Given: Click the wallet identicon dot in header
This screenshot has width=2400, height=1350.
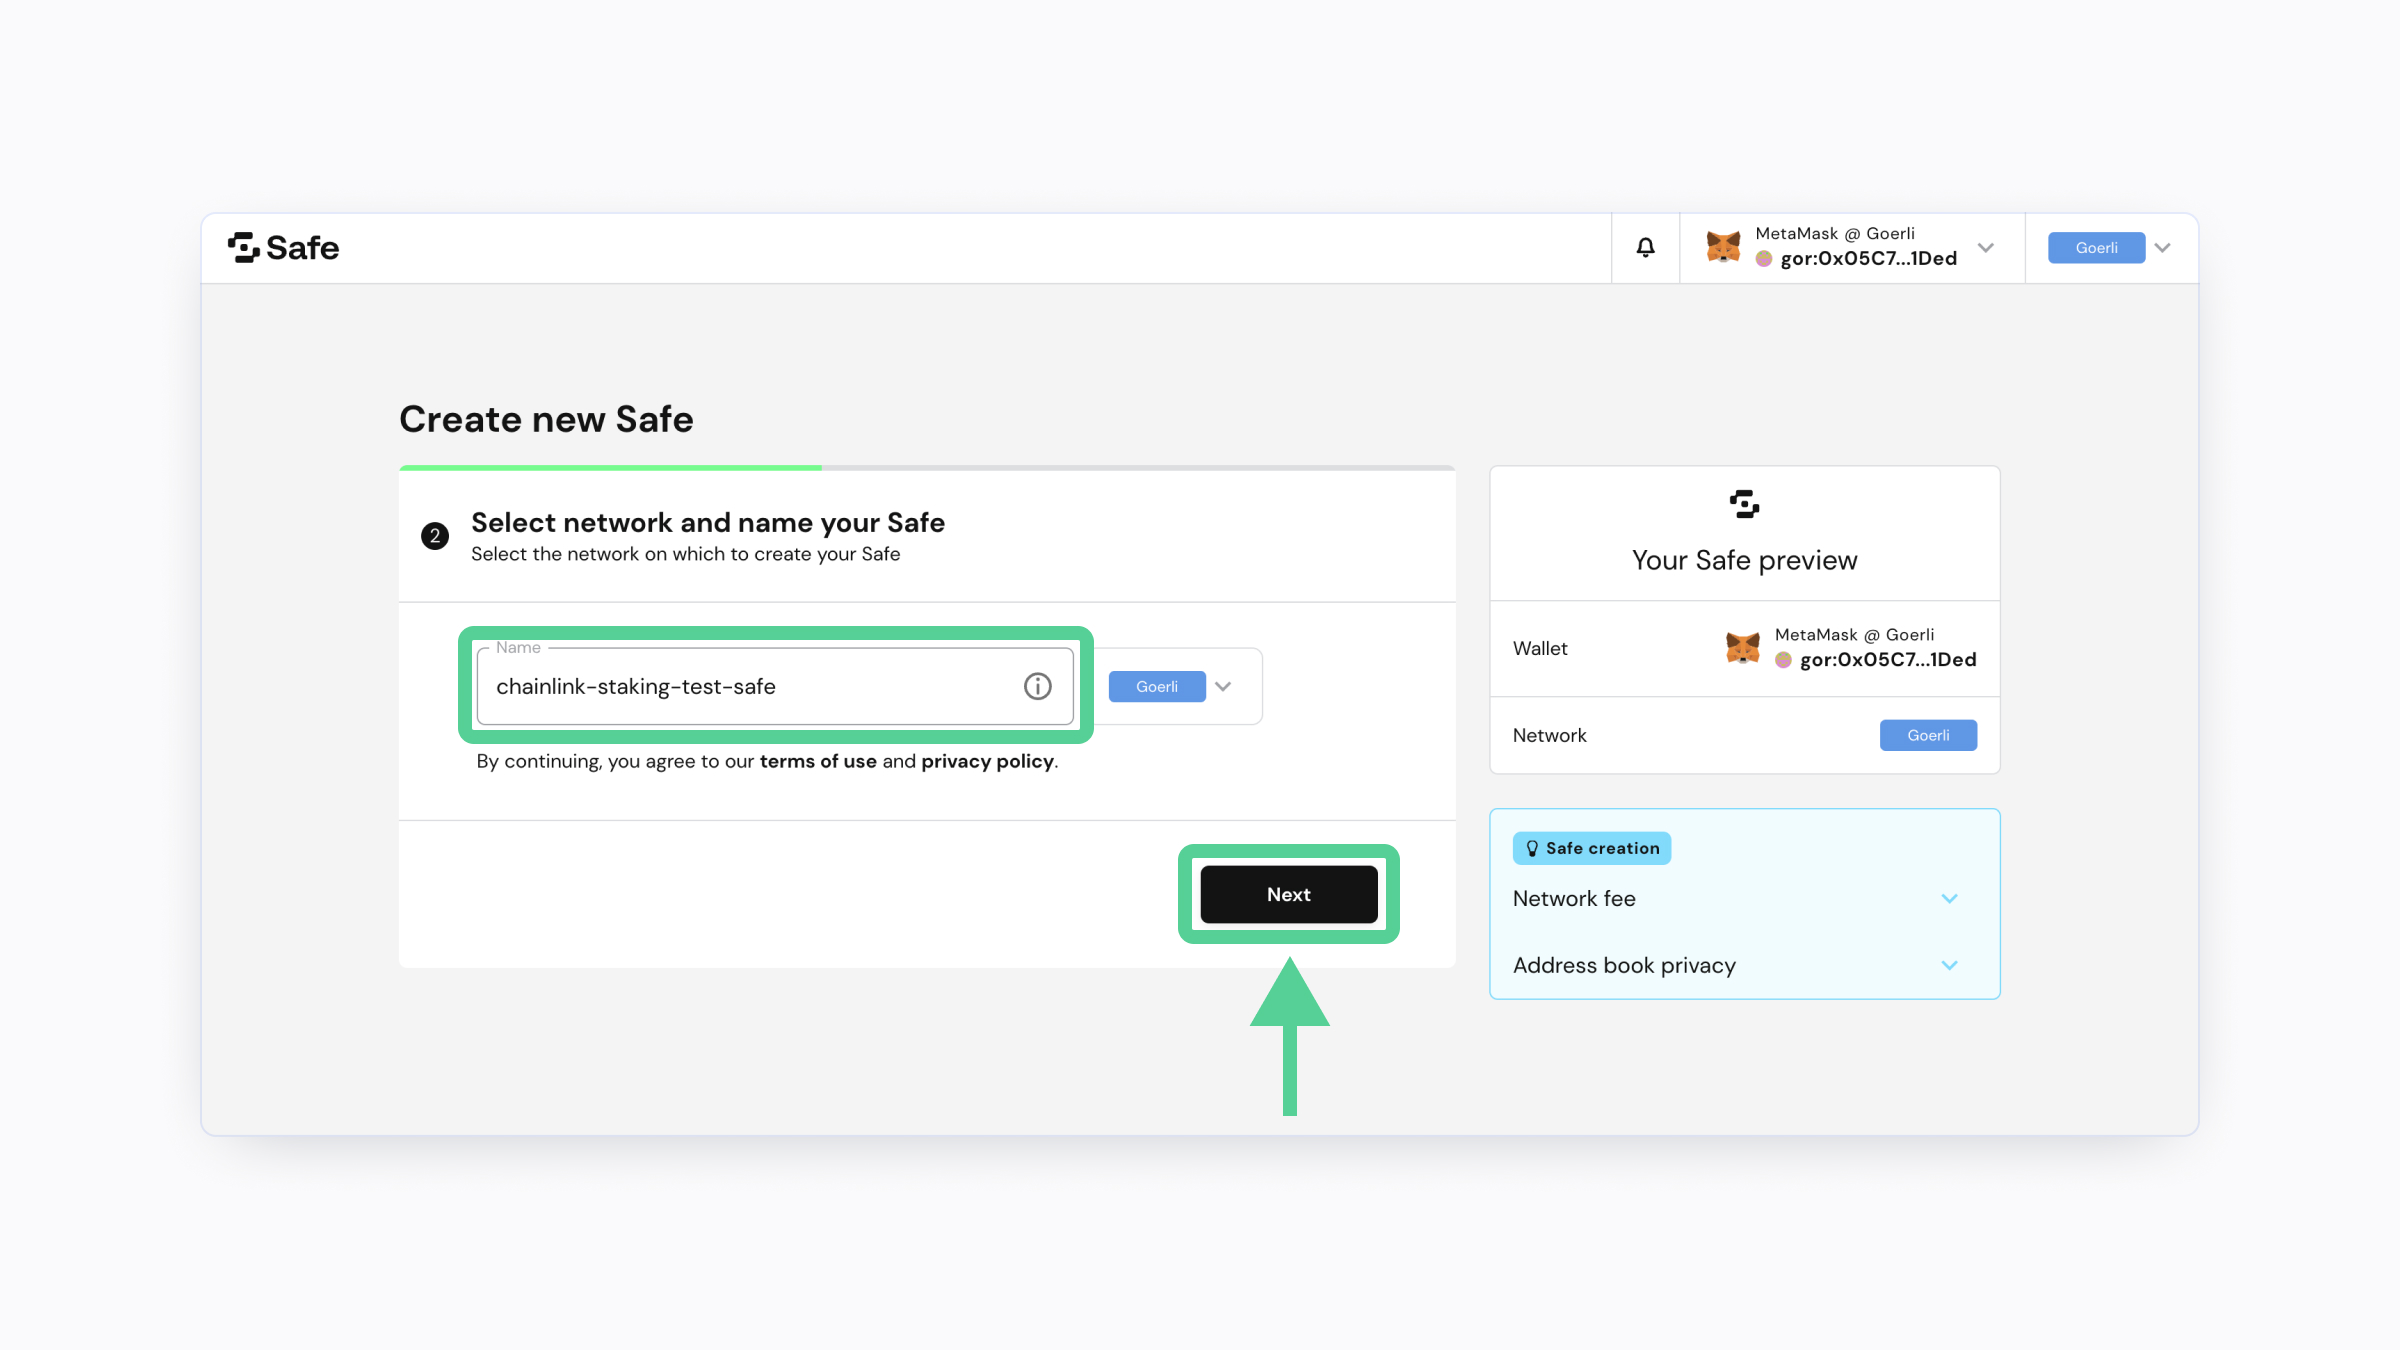Looking at the screenshot, I should point(1764,259).
